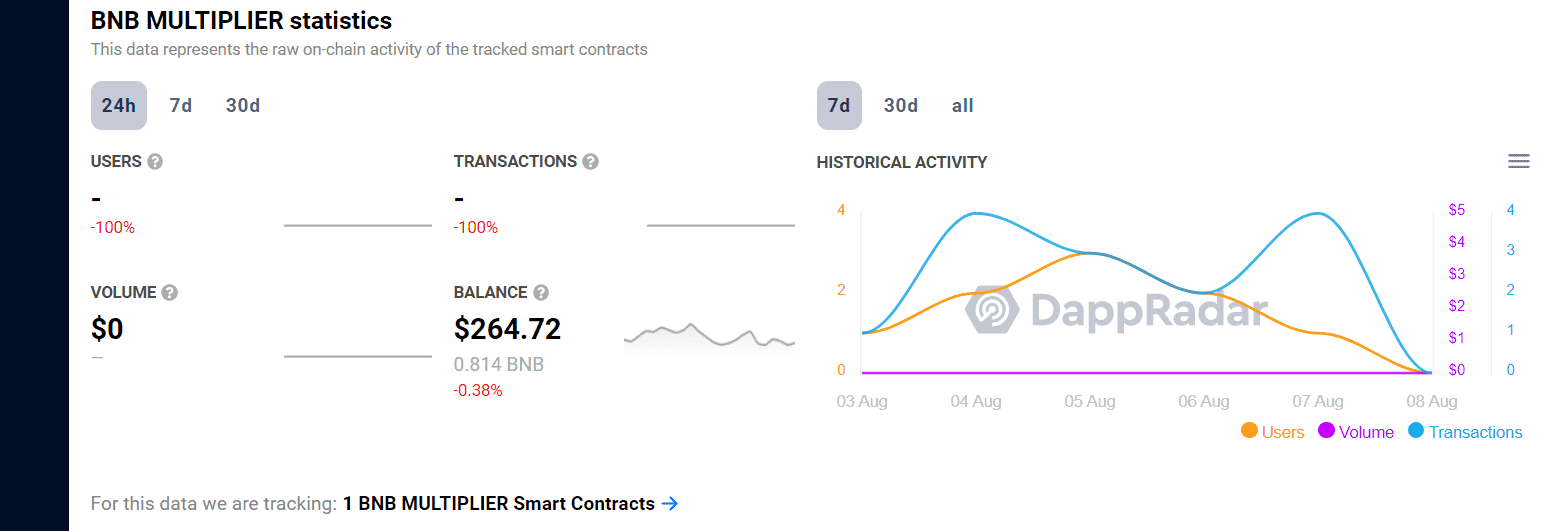Viewport: 1546px width, 531px height.
Task: Select 7d range for historical activity
Action: [839, 106]
